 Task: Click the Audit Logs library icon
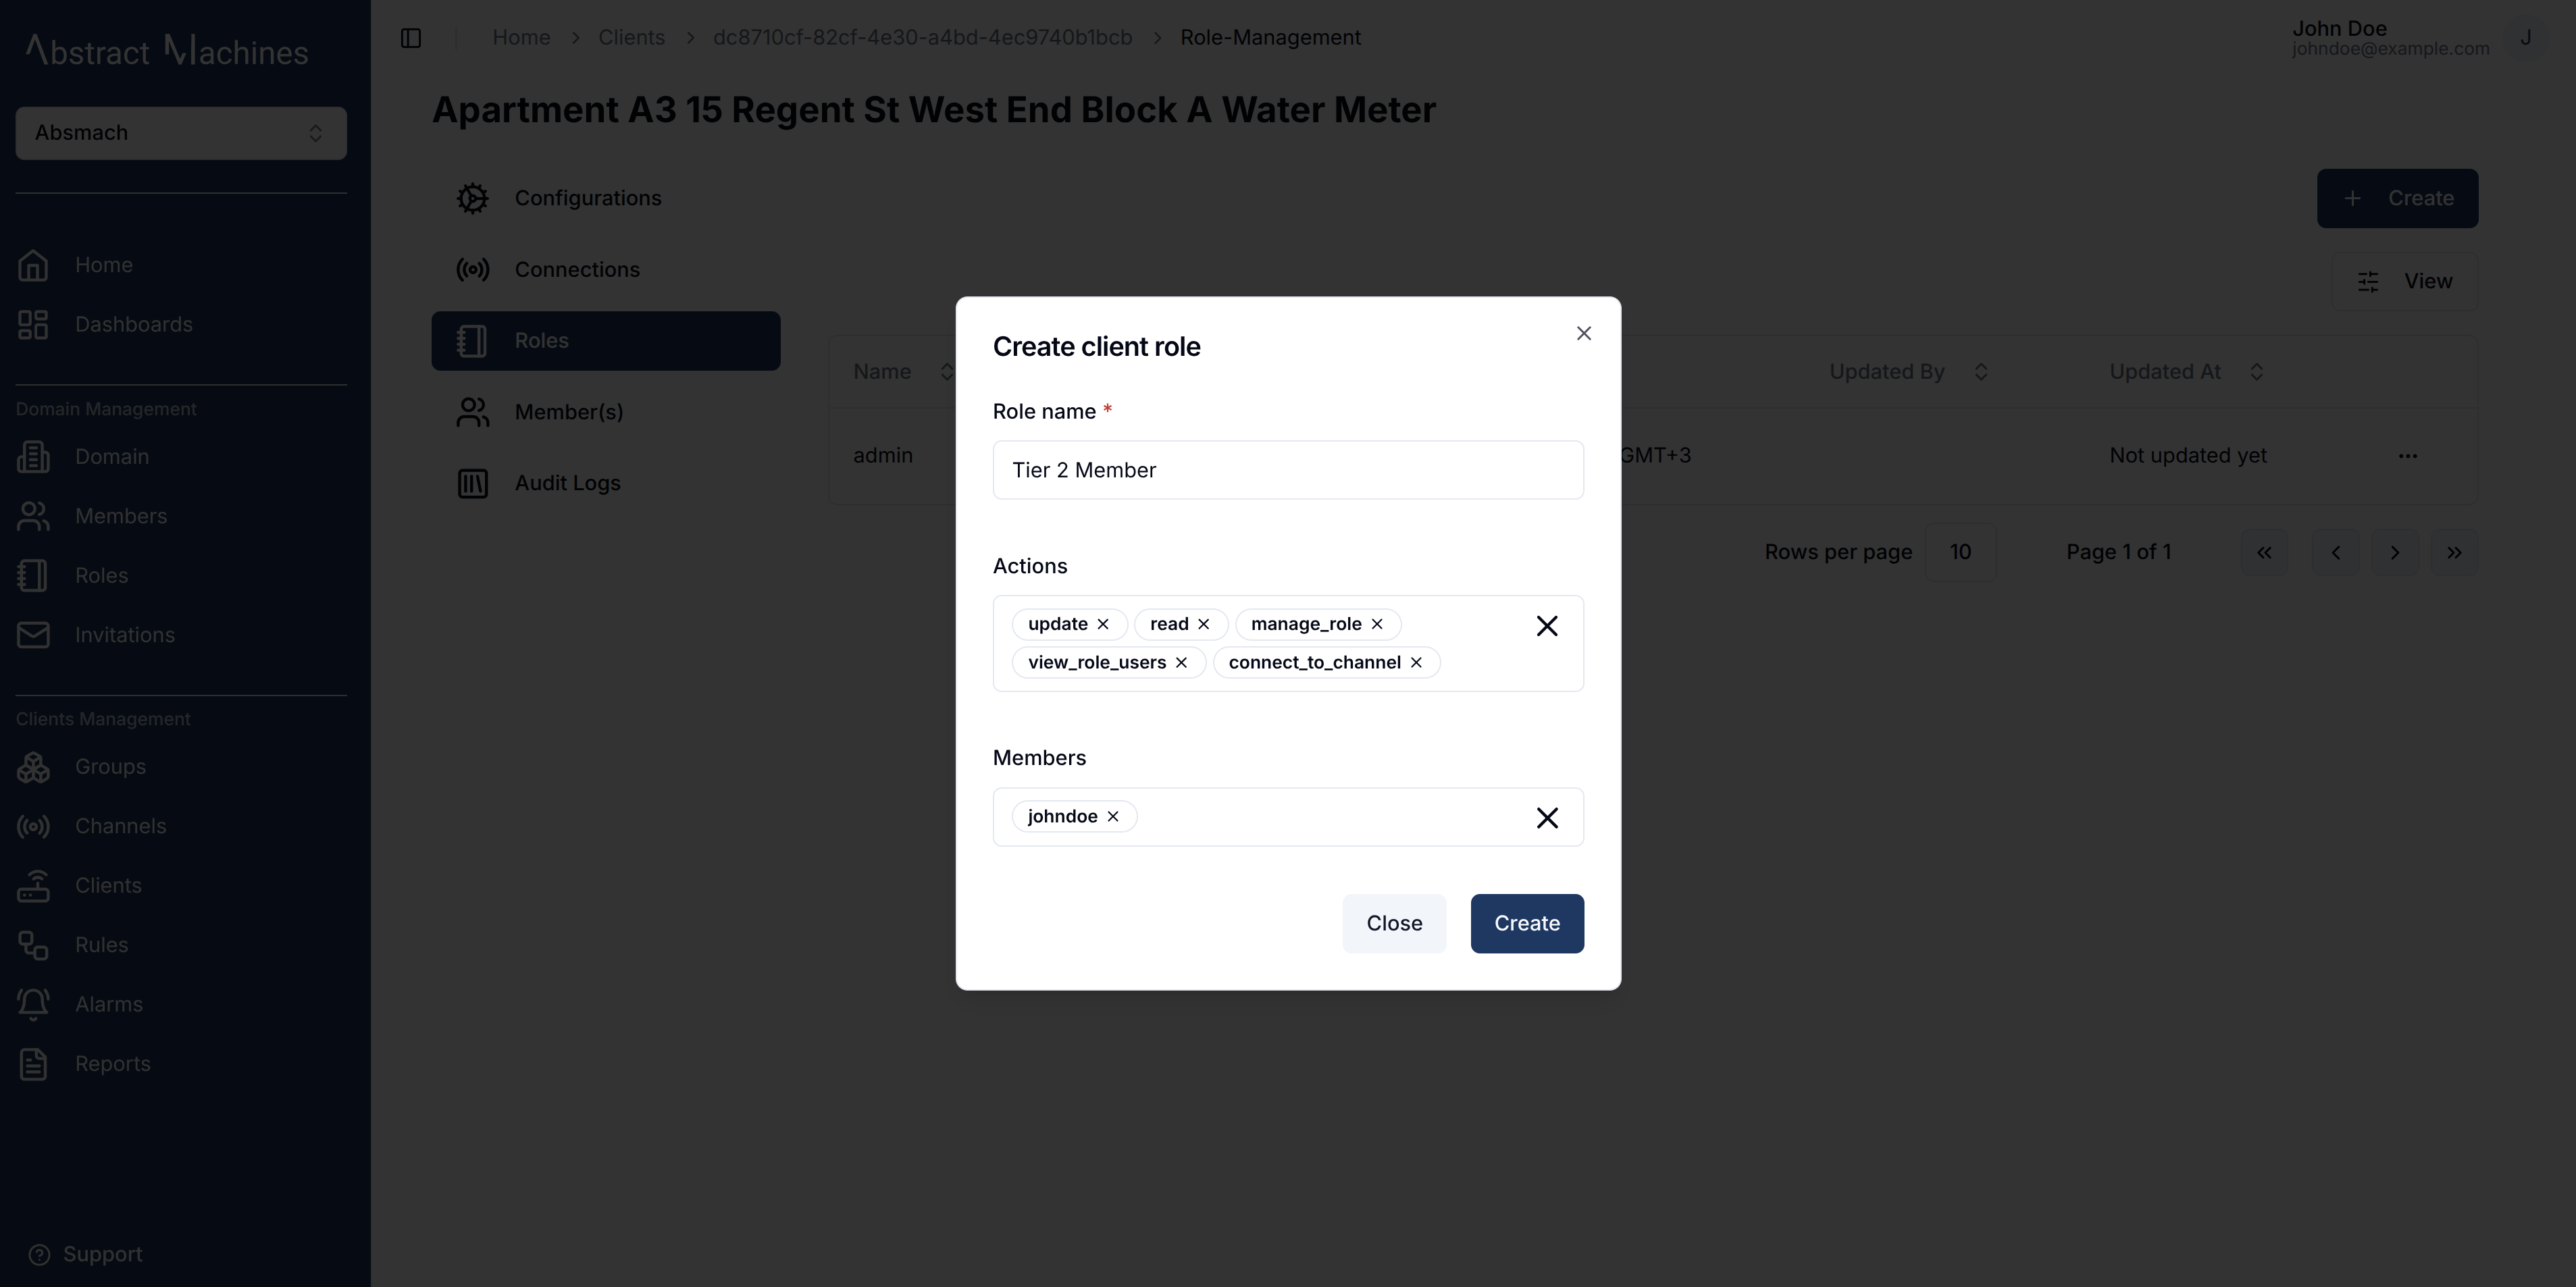(472, 483)
